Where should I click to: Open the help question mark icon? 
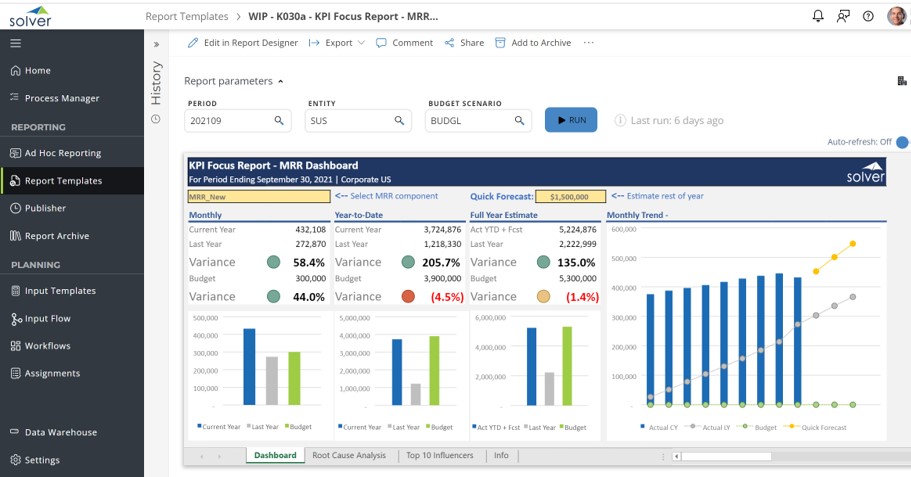click(868, 16)
